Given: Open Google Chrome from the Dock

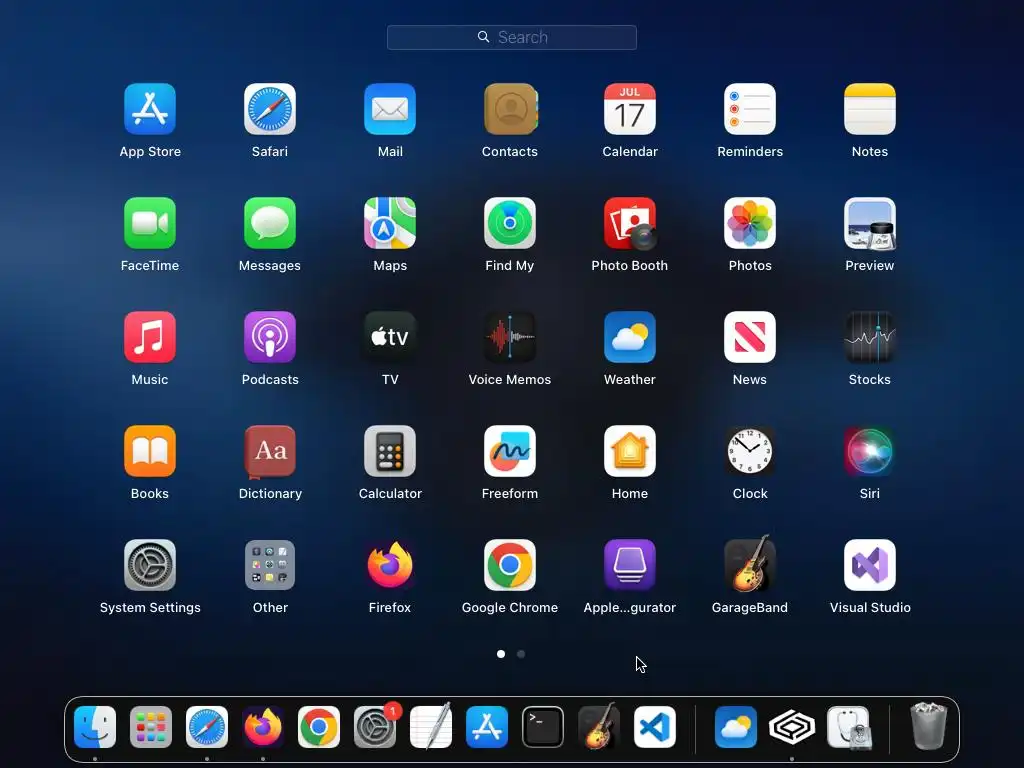Looking at the screenshot, I should click(319, 727).
